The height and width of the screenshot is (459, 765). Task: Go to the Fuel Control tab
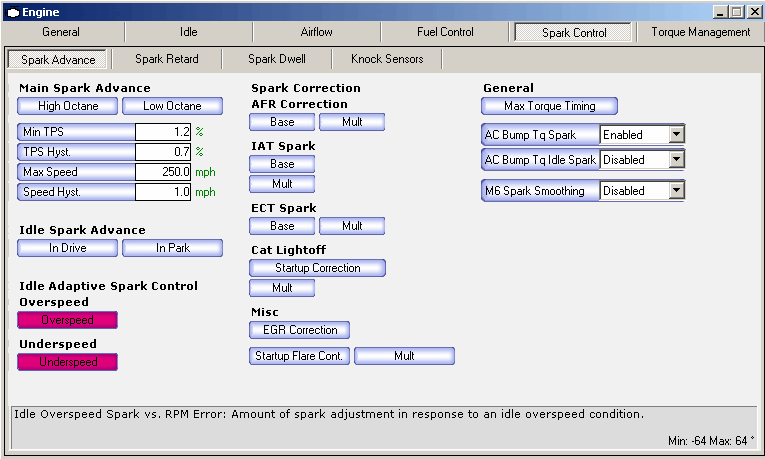point(445,32)
